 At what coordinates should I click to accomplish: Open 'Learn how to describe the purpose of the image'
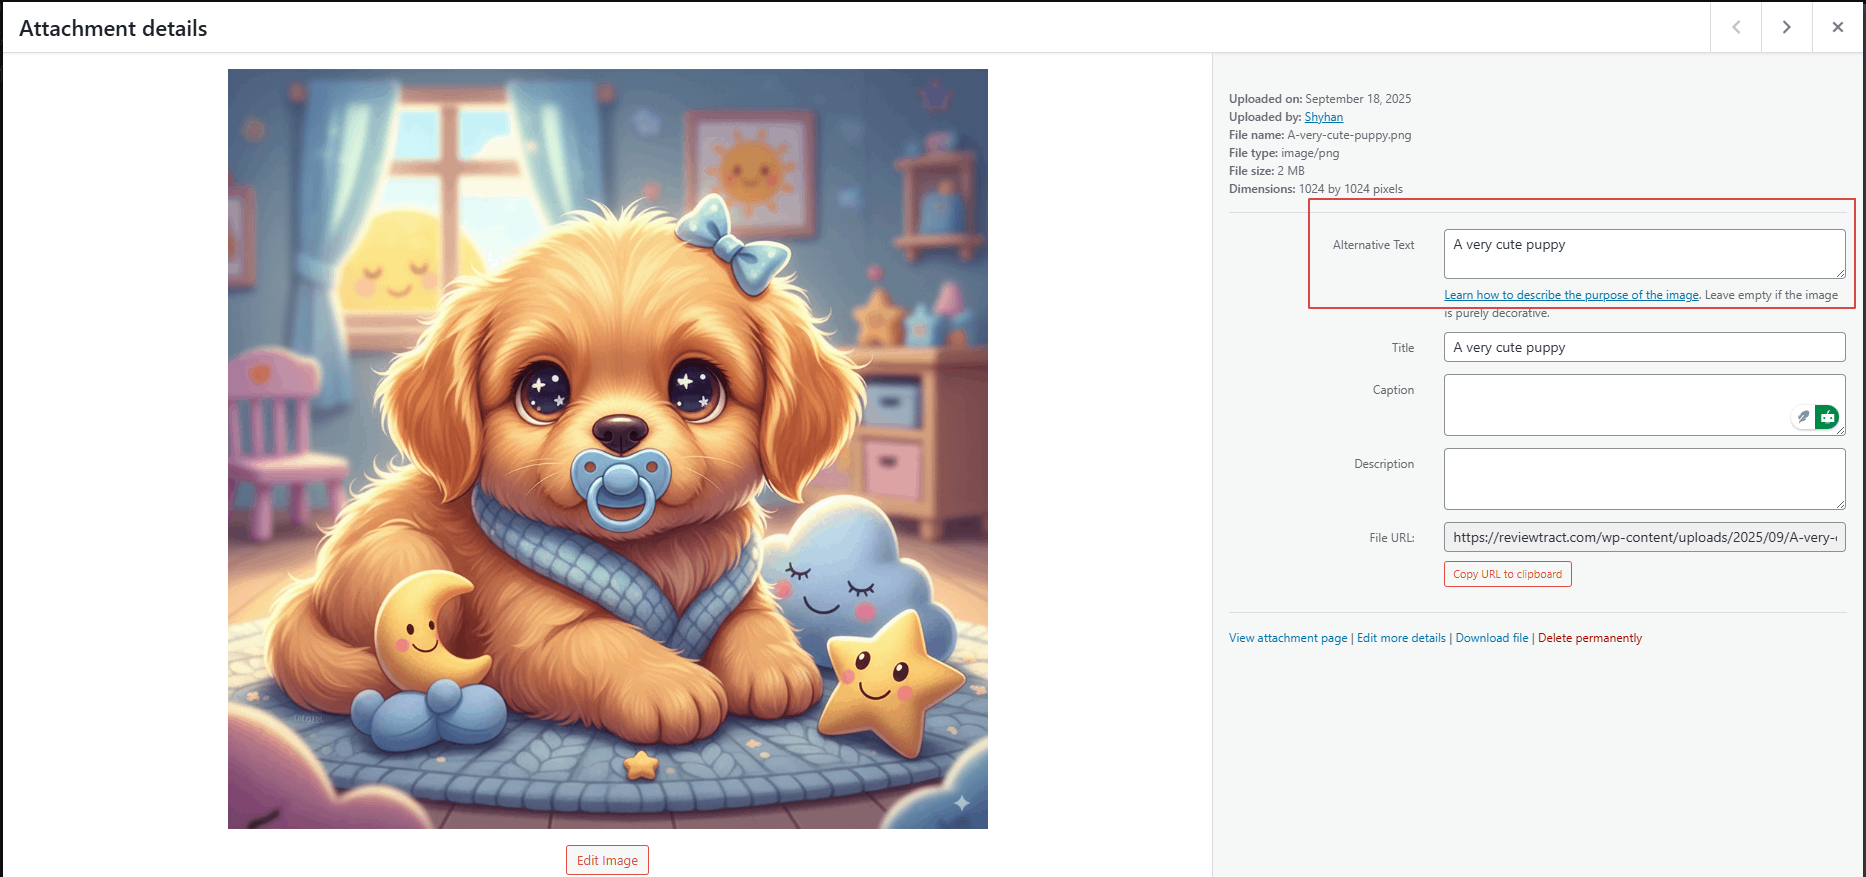(1571, 295)
